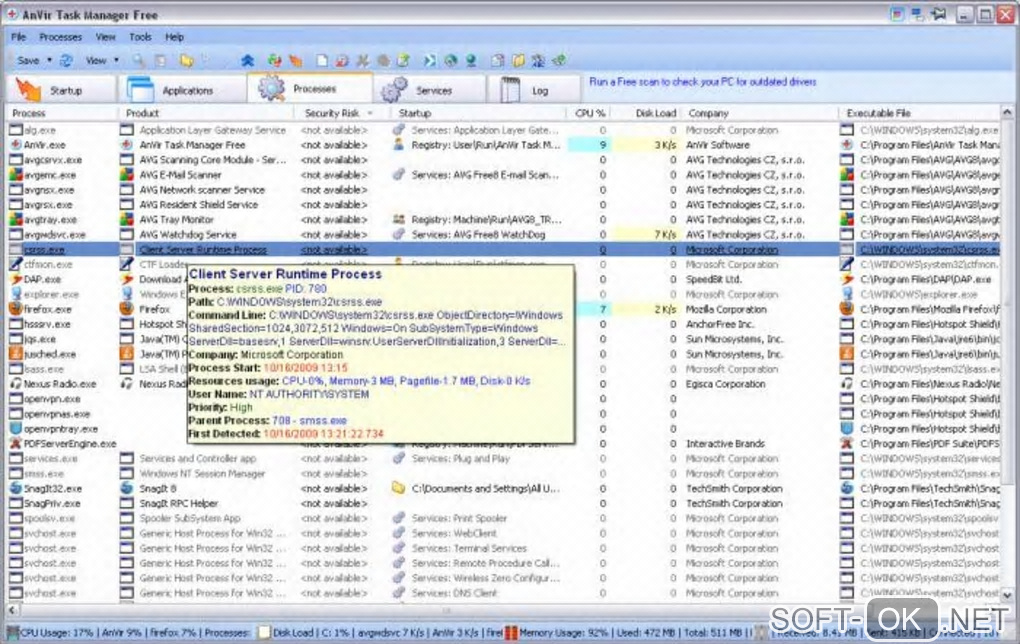The height and width of the screenshot is (644, 1020).
Task: Click AnVir.exe's CPU value 9
Action: click(603, 145)
